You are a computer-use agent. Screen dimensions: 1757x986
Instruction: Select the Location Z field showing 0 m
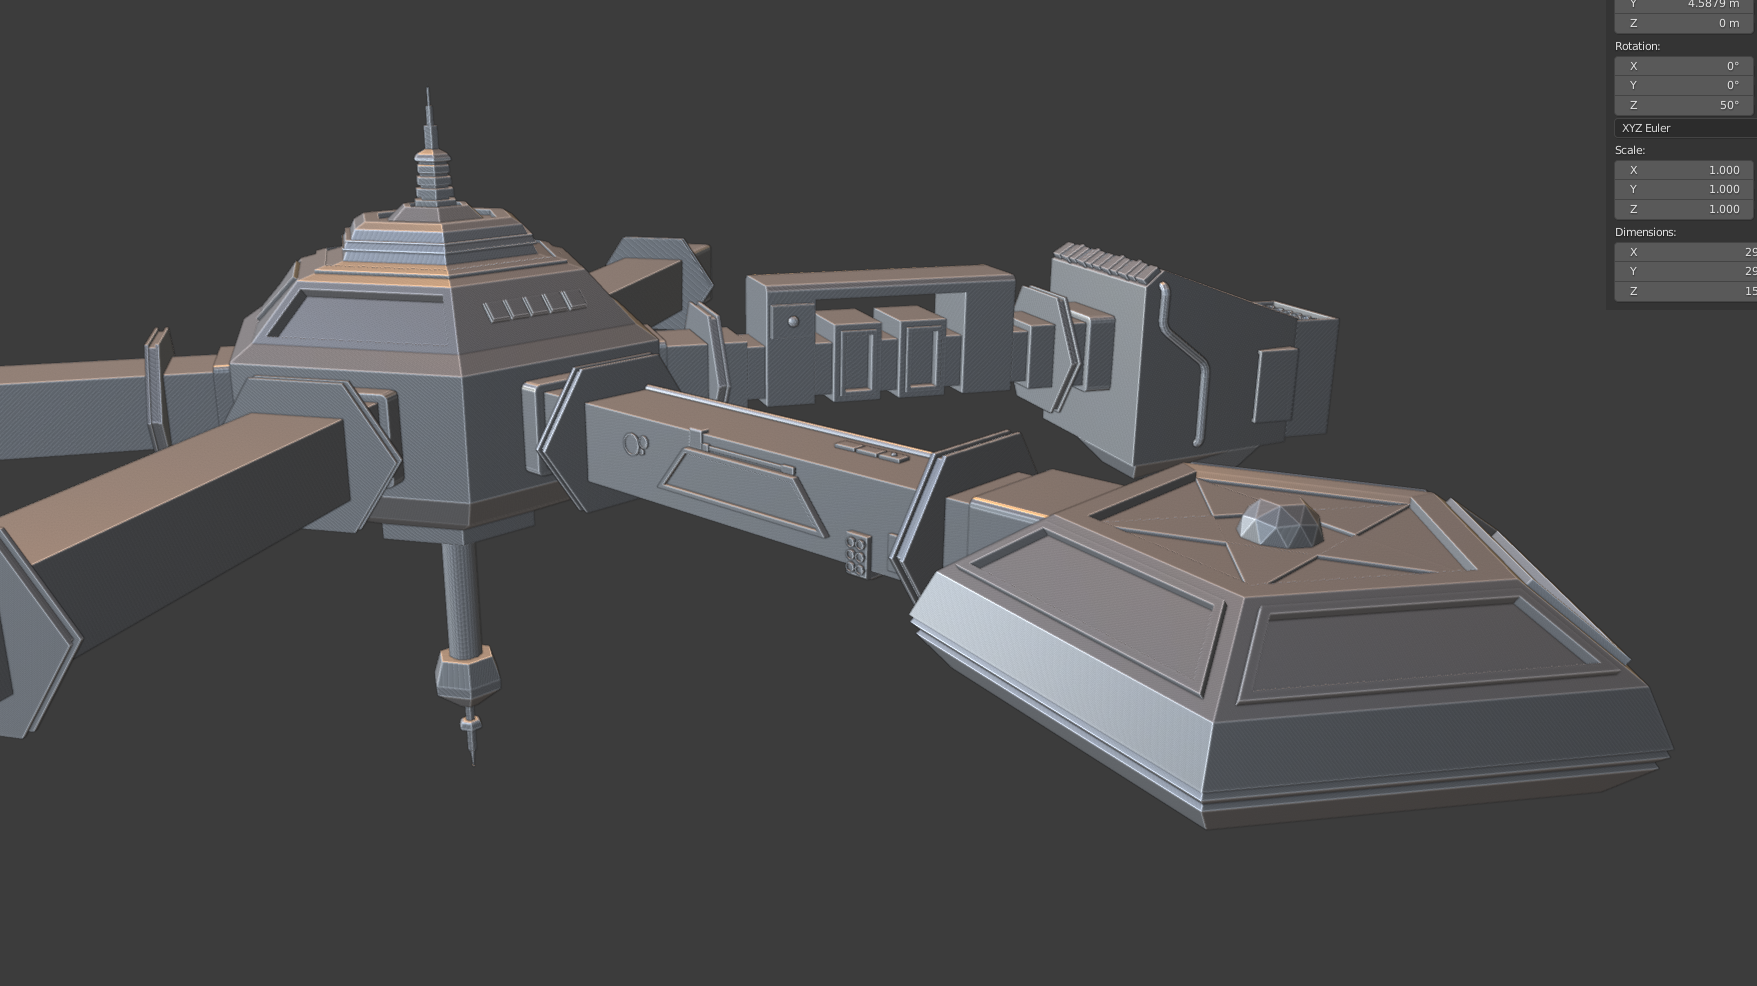pos(1685,23)
